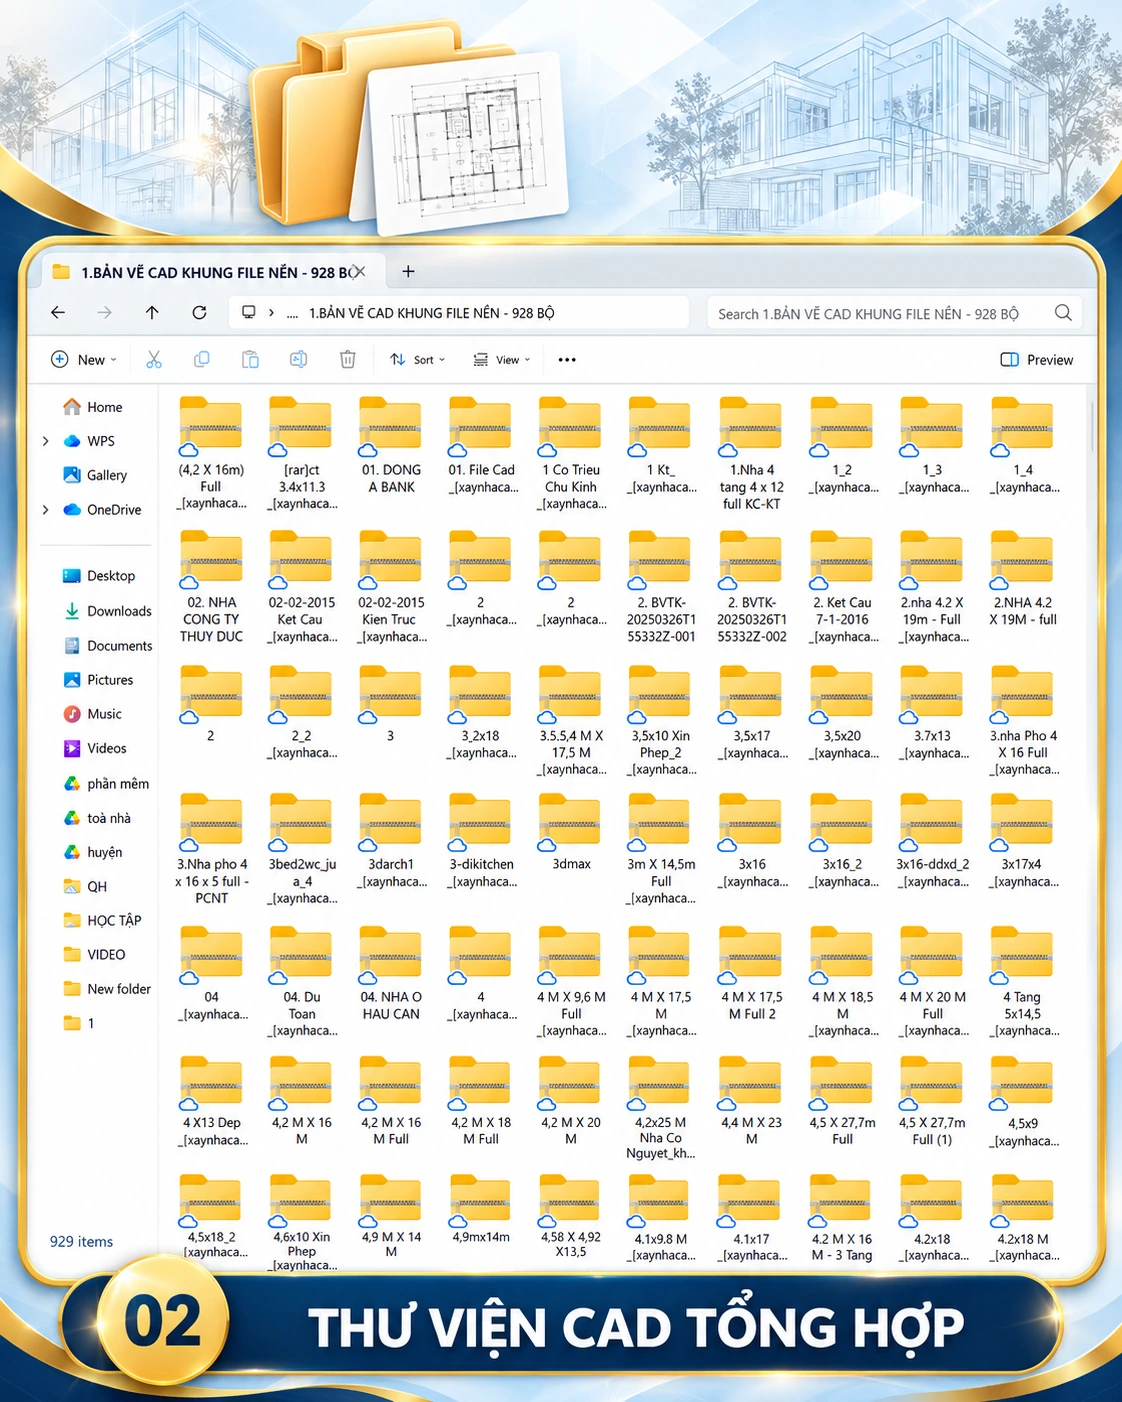Viewport: 1122px width, 1402px height.
Task: Open the new tab plus button
Action: pos(408,272)
